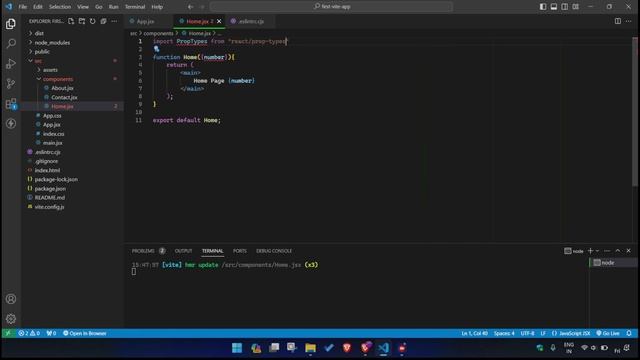Open the Manage gear icon

11,318
